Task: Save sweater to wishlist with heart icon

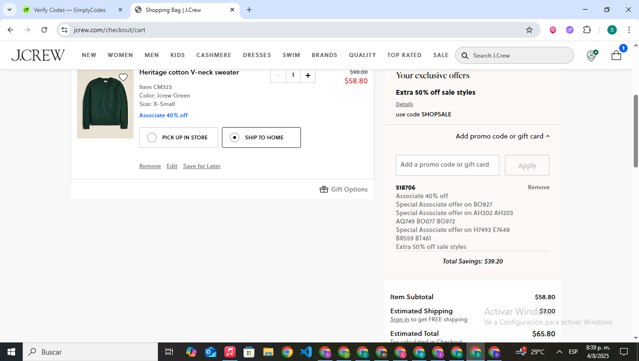Action: click(123, 77)
